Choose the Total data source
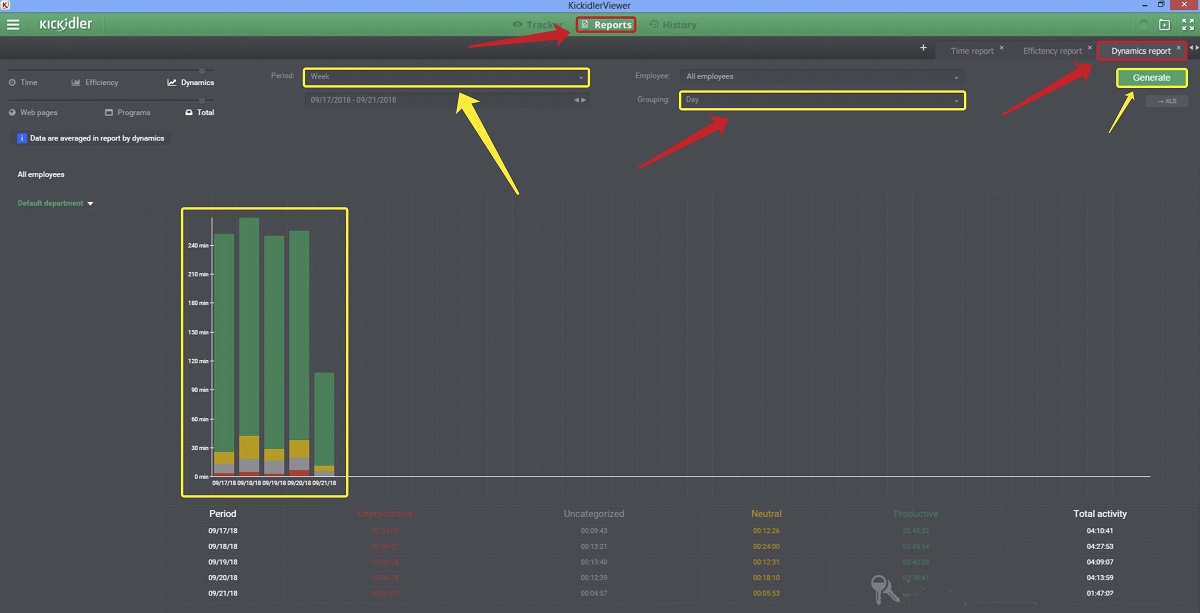This screenshot has width=1200, height=613. tap(200, 113)
